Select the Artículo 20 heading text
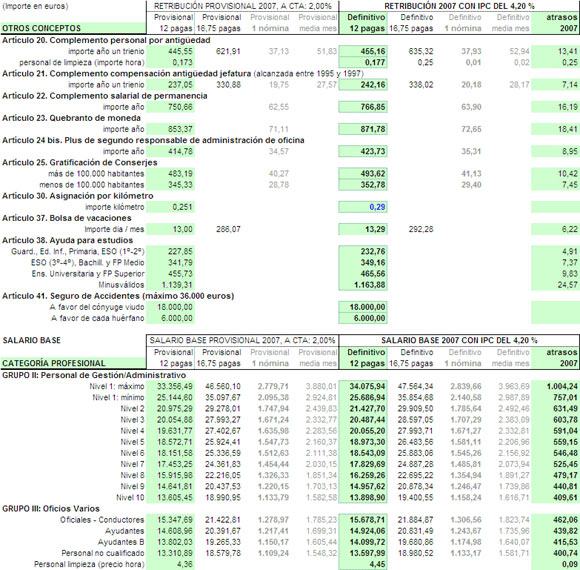This screenshot has width=580, height=570. click(x=106, y=40)
